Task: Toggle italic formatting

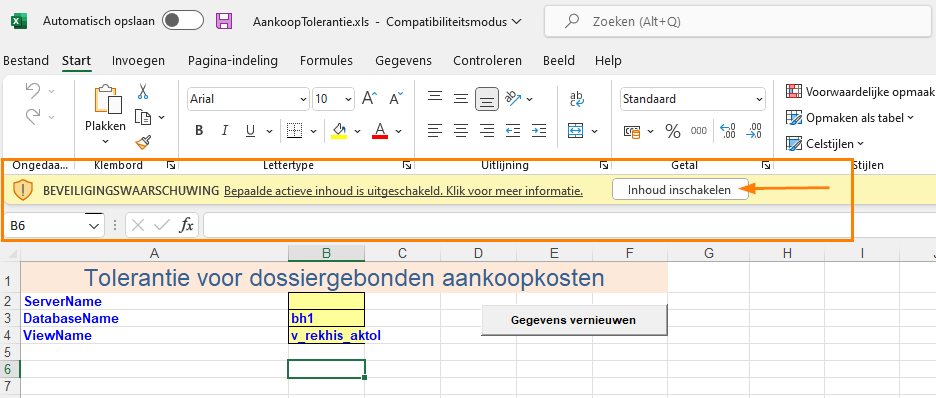Action: tap(225, 131)
